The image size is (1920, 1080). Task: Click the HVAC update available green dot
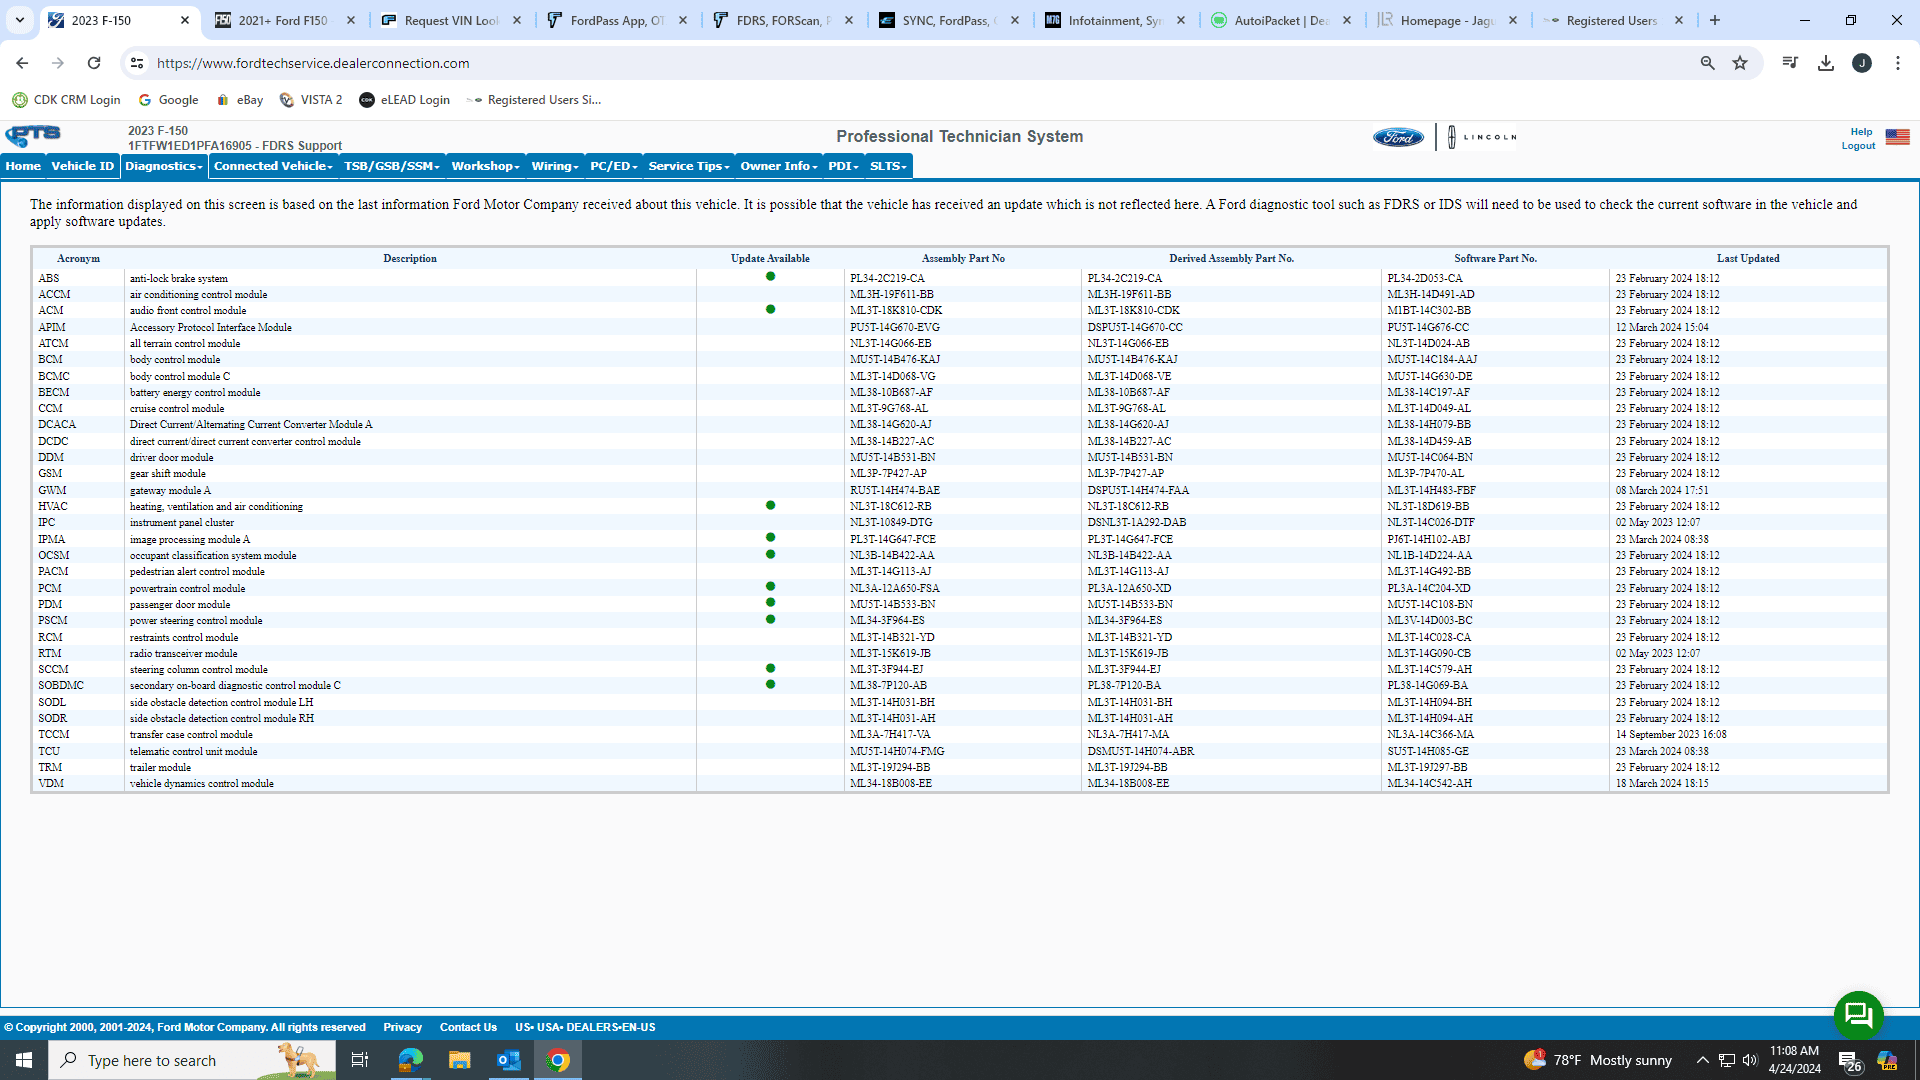pyautogui.click(x=770, y=506)
